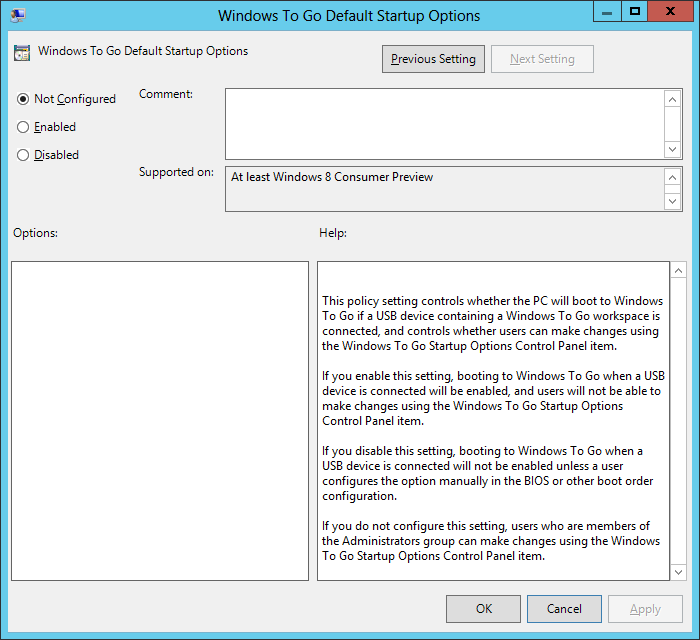Image resolution: width=700 pixels, height=640 pixels.
Task: Choose the Disabled radio option
Action: coord(23,155)
